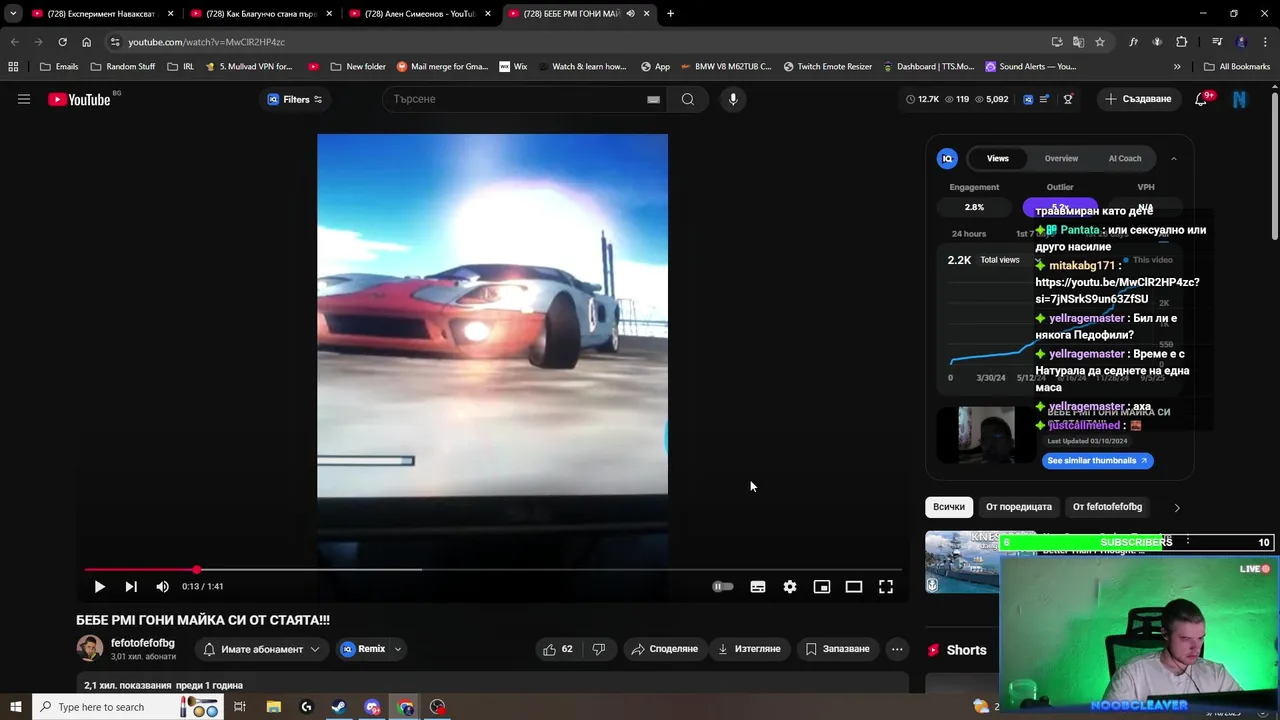
Task: Switch to theater mode
Action: click(854, 587)
